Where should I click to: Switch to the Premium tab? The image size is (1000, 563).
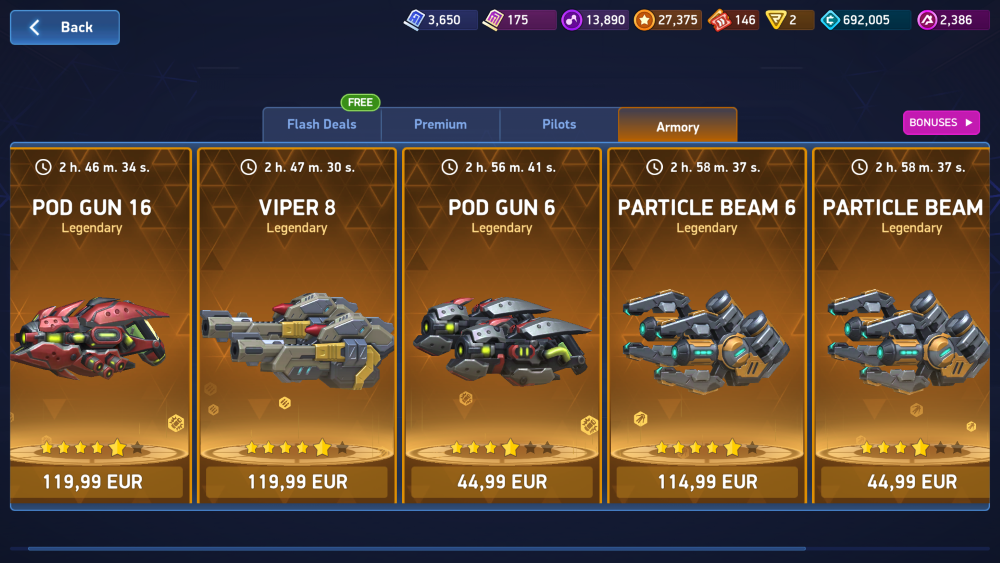click(x=440, y=124)
